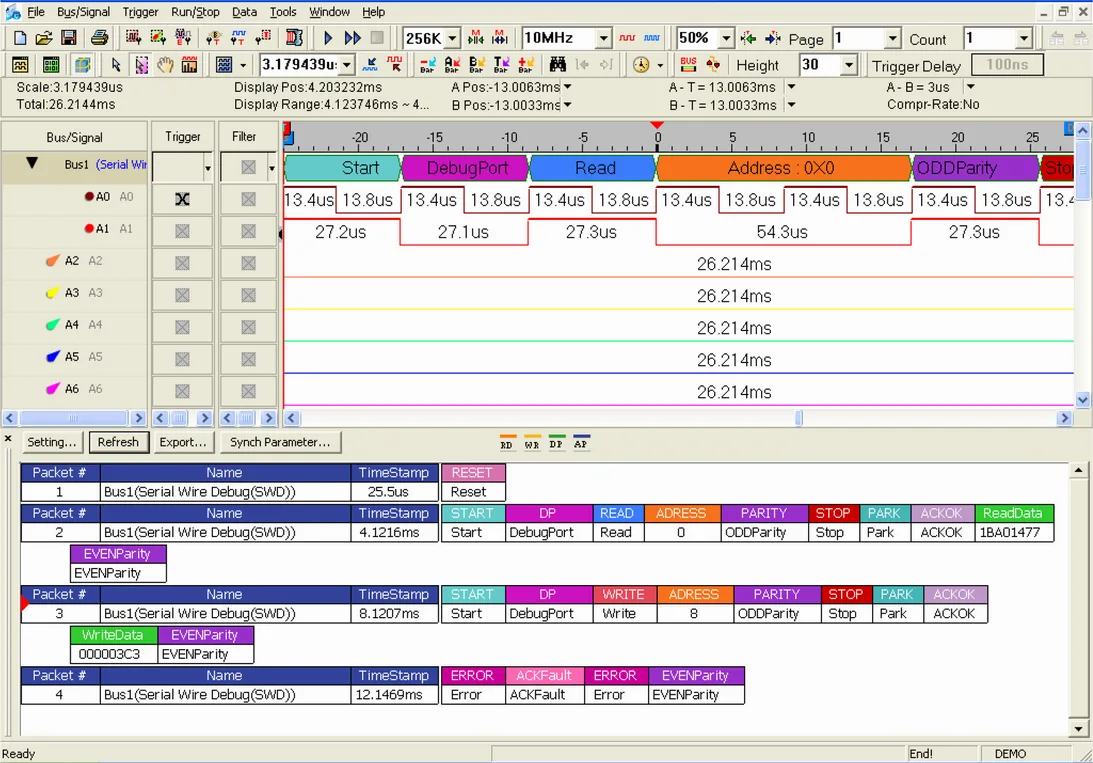Select packet 3 row name cell
The width and height of the screenshot is (1093, 763).
click(225, 613)
